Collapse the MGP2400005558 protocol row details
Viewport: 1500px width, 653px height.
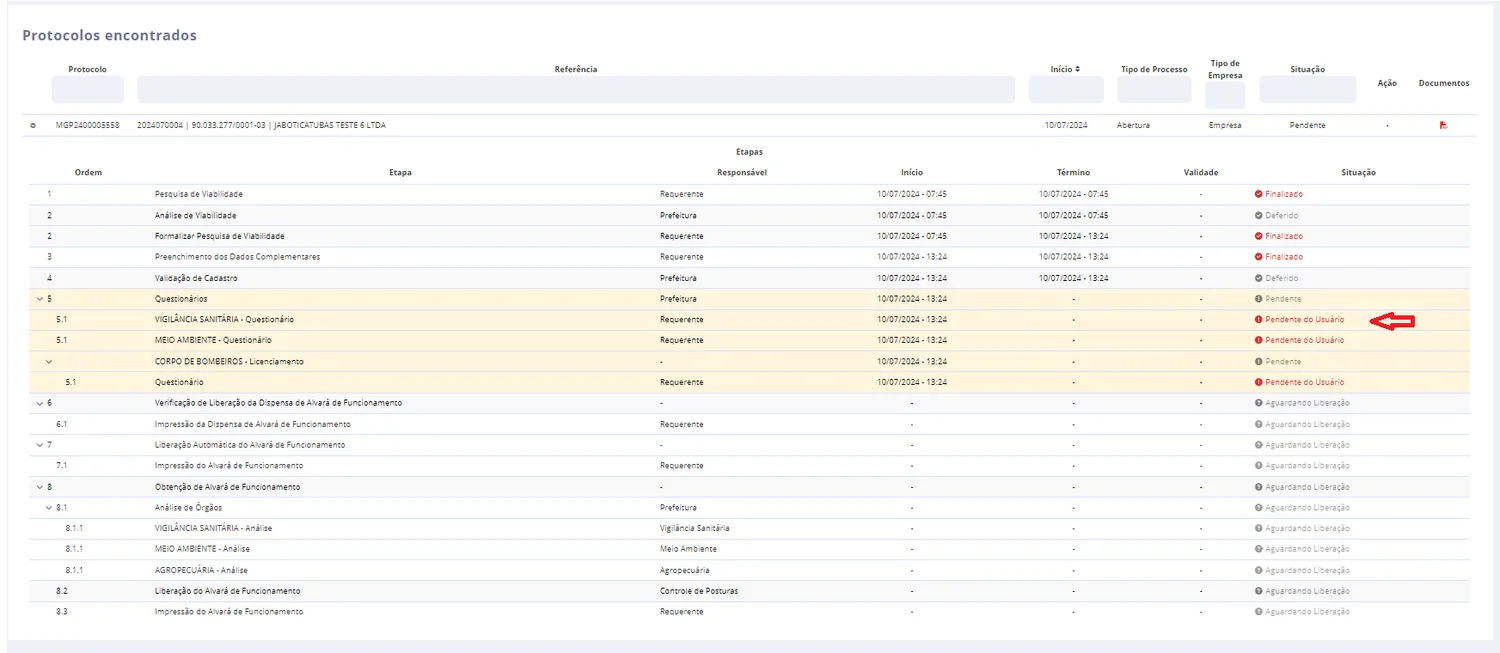point(33,125)
